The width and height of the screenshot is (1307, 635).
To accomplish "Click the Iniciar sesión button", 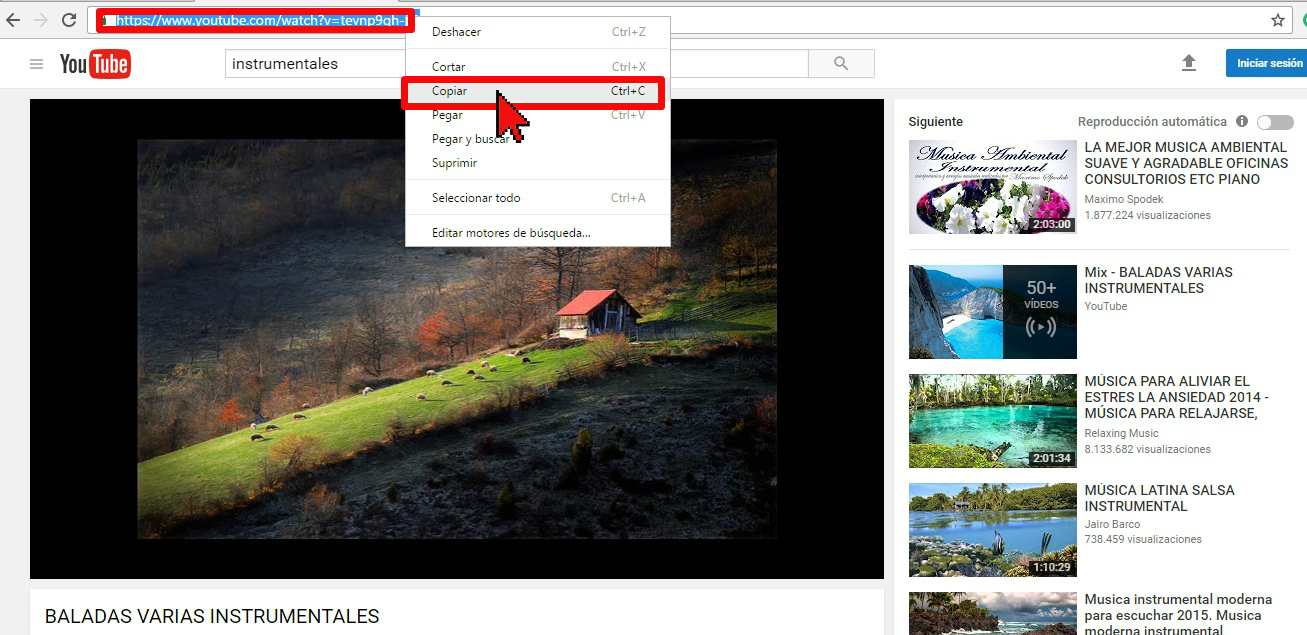I will [x=1267, y=63].
